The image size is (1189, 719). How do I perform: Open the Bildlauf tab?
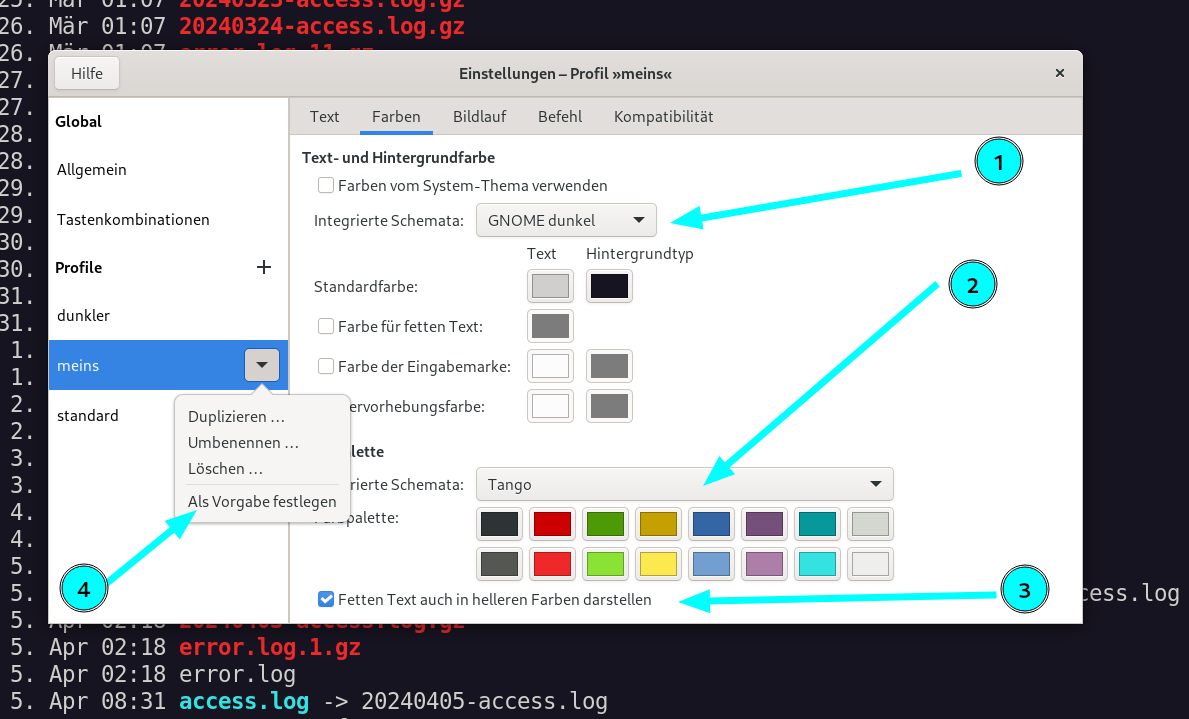pos(479,117)
